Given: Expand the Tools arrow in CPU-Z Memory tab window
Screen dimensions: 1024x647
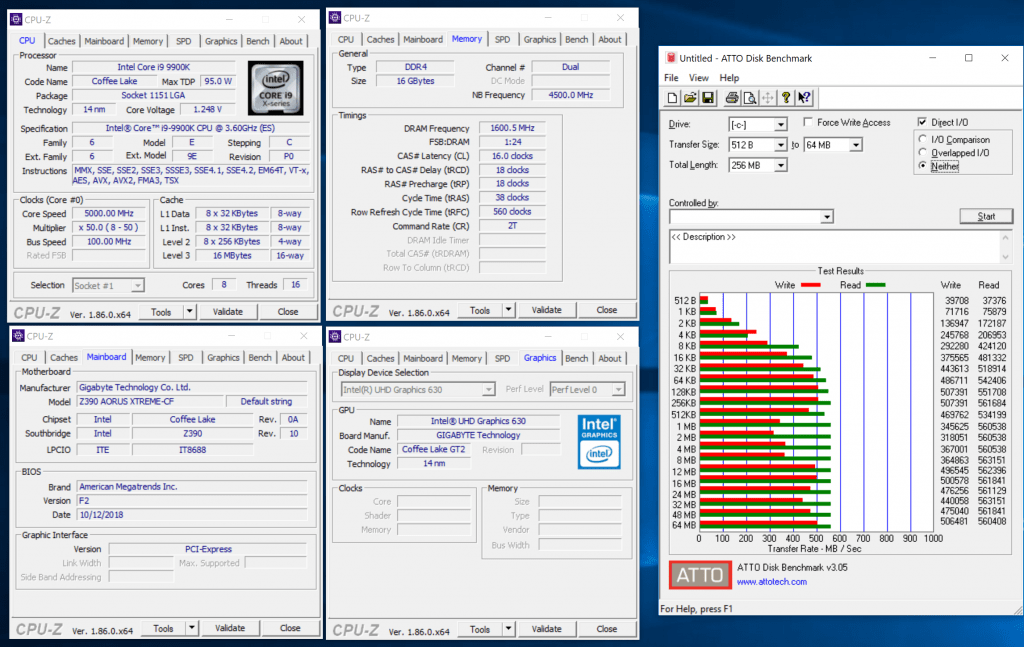Looking at the screenshot, I should tap(508, 310).
